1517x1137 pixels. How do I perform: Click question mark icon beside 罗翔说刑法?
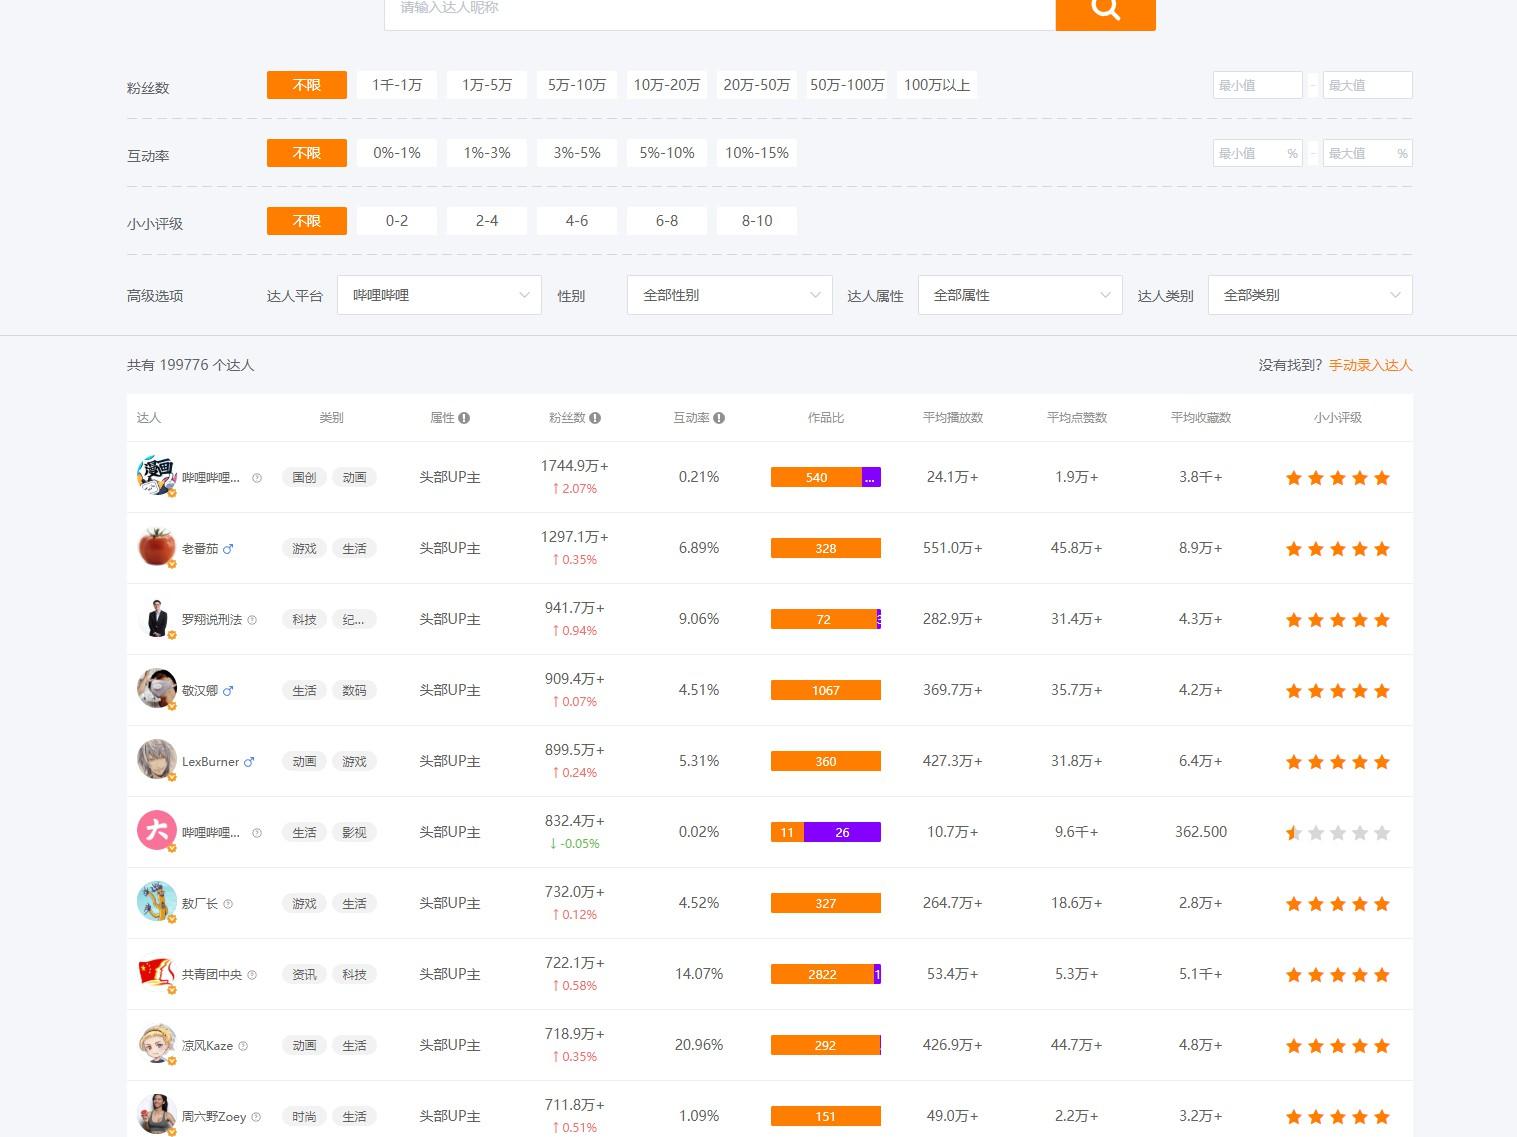(252, 620)
